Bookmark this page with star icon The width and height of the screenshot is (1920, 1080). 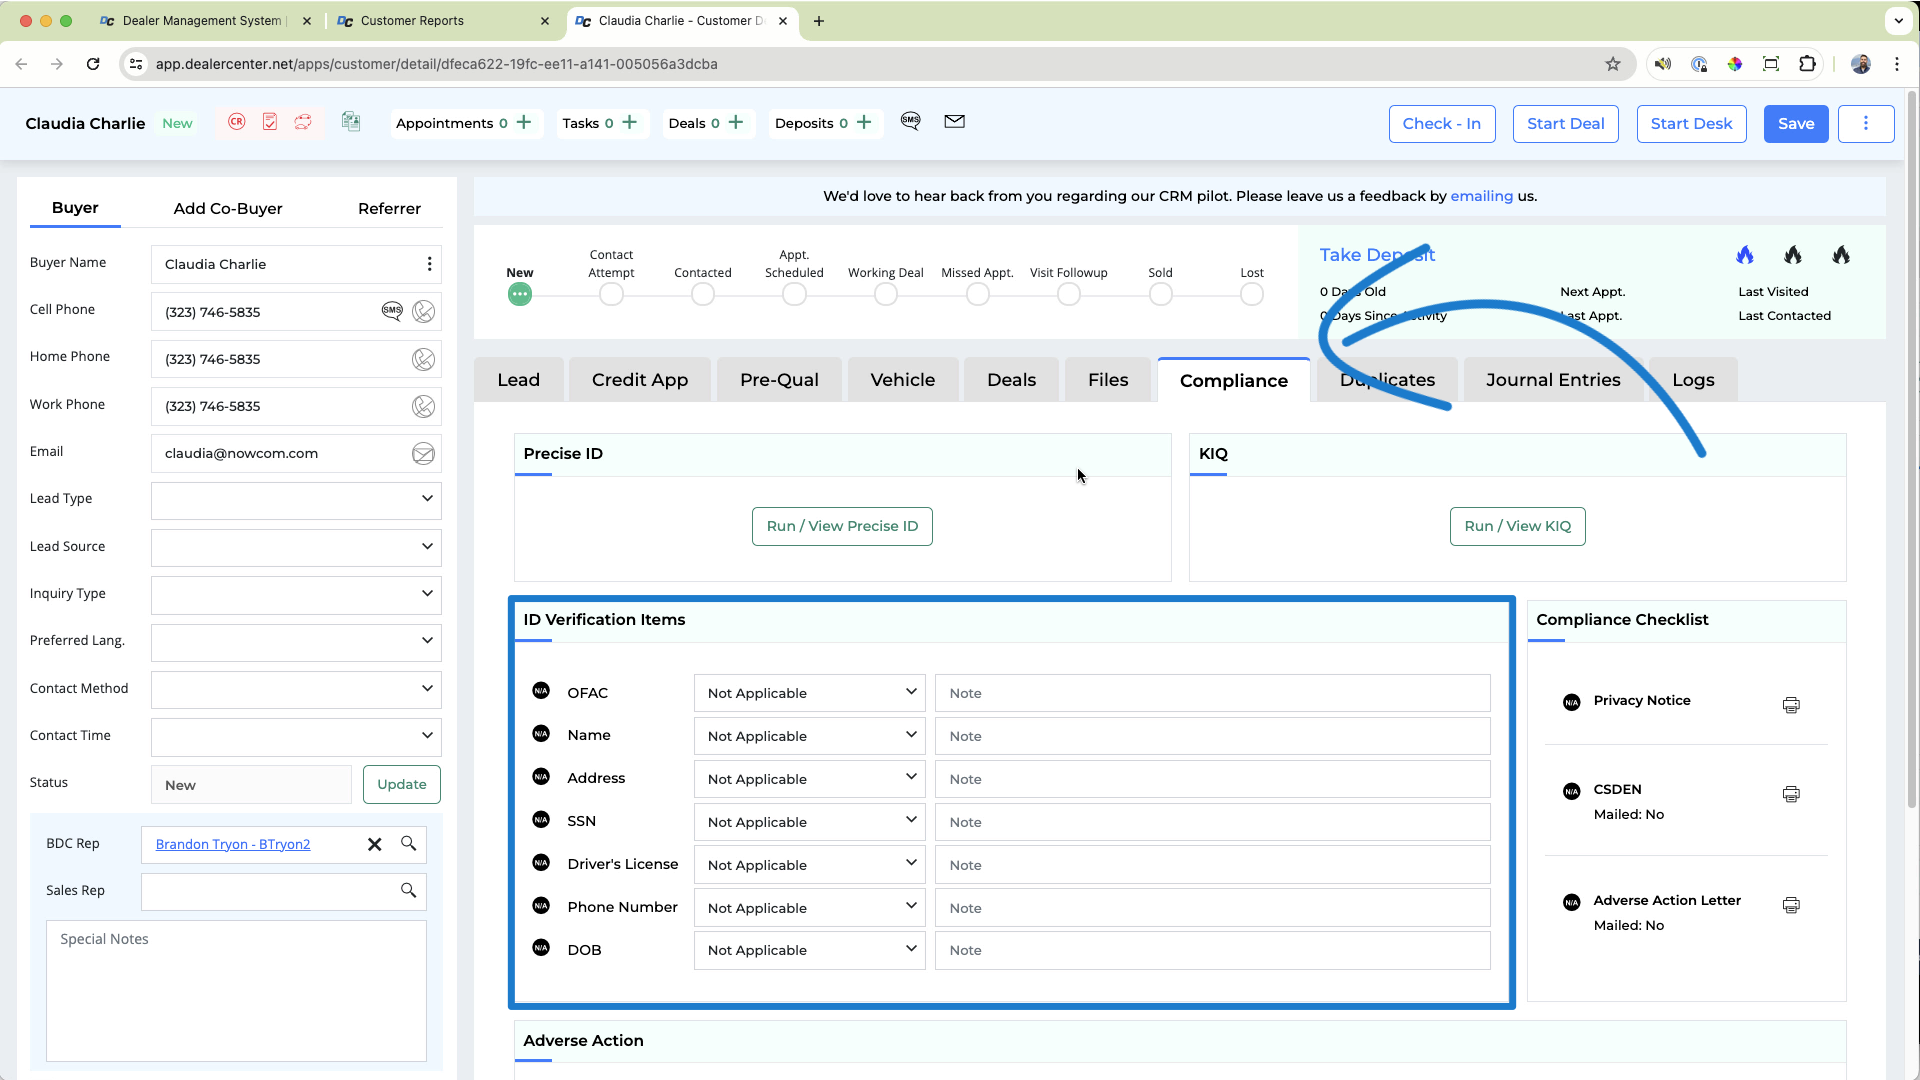pos(1613,64)
